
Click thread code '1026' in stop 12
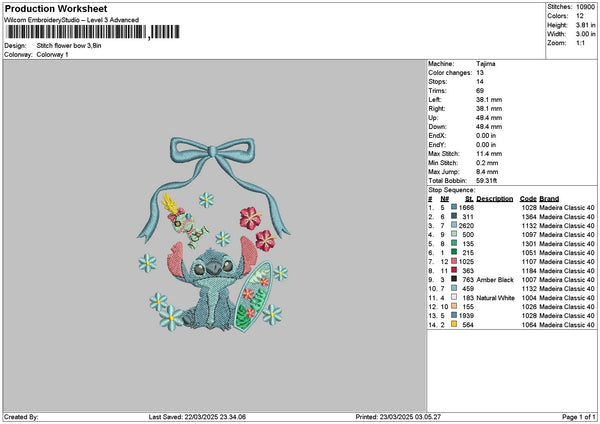[529, 307]
